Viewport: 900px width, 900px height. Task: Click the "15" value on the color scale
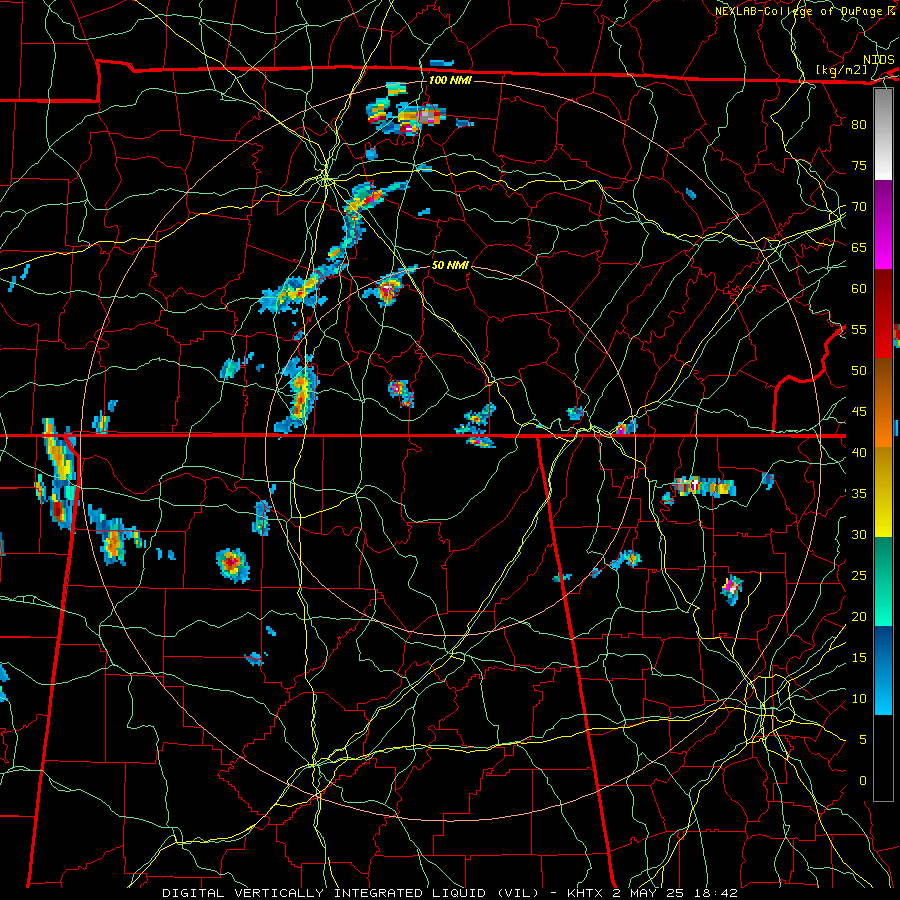click(859, 657)
